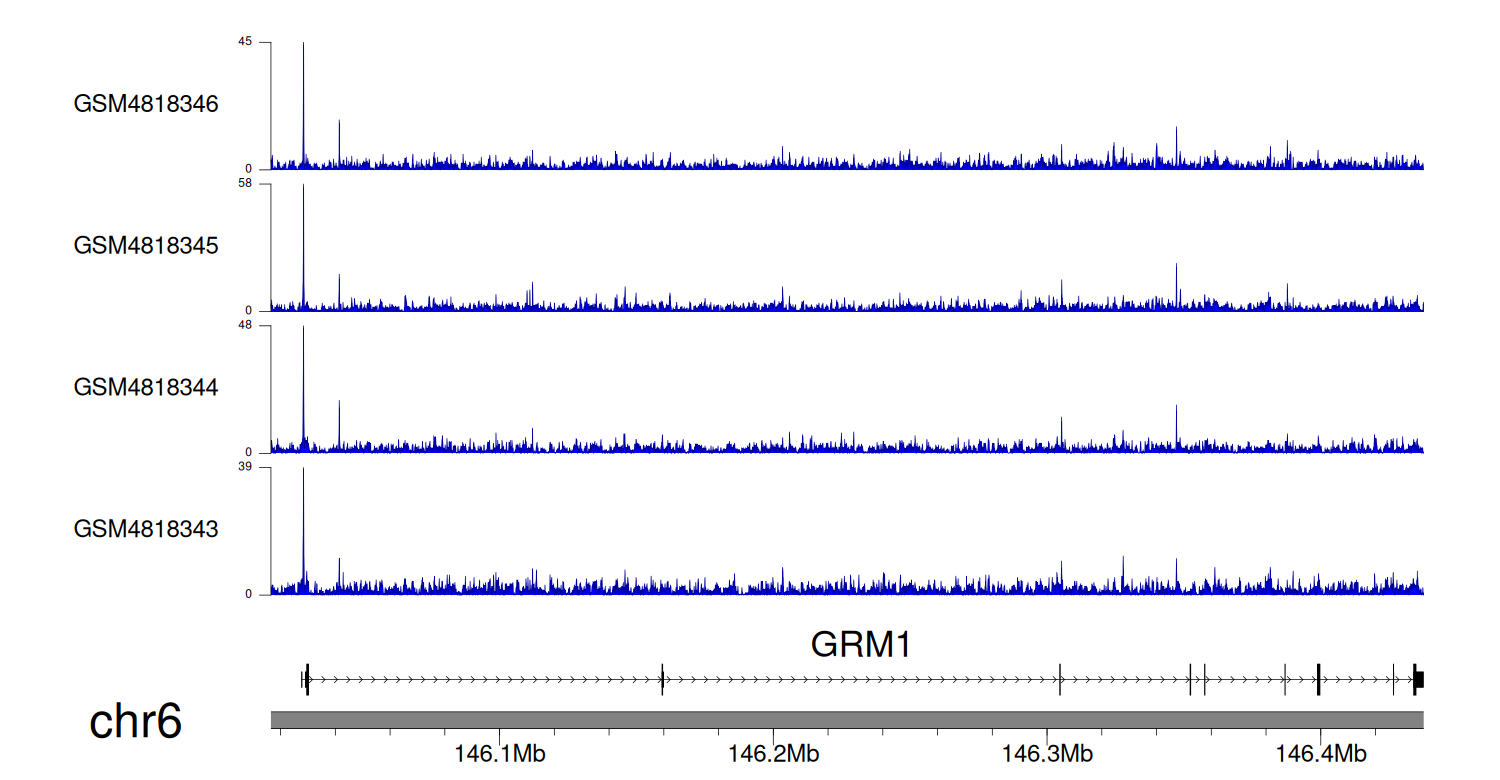This screenshot has width=1500, height=780.
Task: Click the y-axis maximum value 58
Action: coord(245,184)
